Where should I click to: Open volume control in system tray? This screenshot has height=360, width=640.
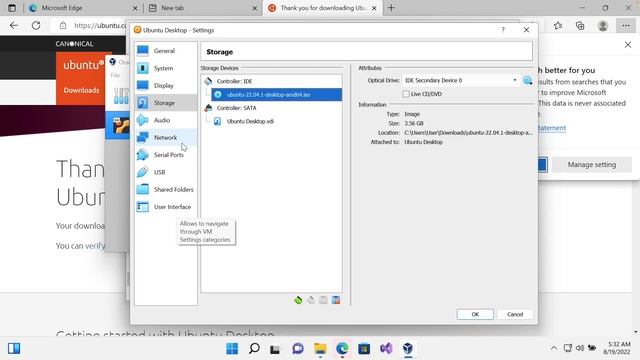[x=580, y=348]
